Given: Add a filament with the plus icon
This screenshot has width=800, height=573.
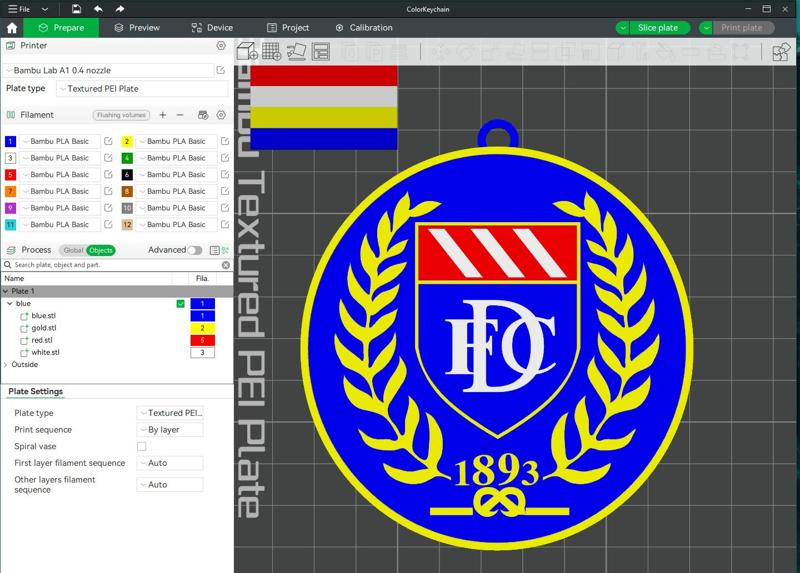Looking at the screenshot, I should [163, 115].
